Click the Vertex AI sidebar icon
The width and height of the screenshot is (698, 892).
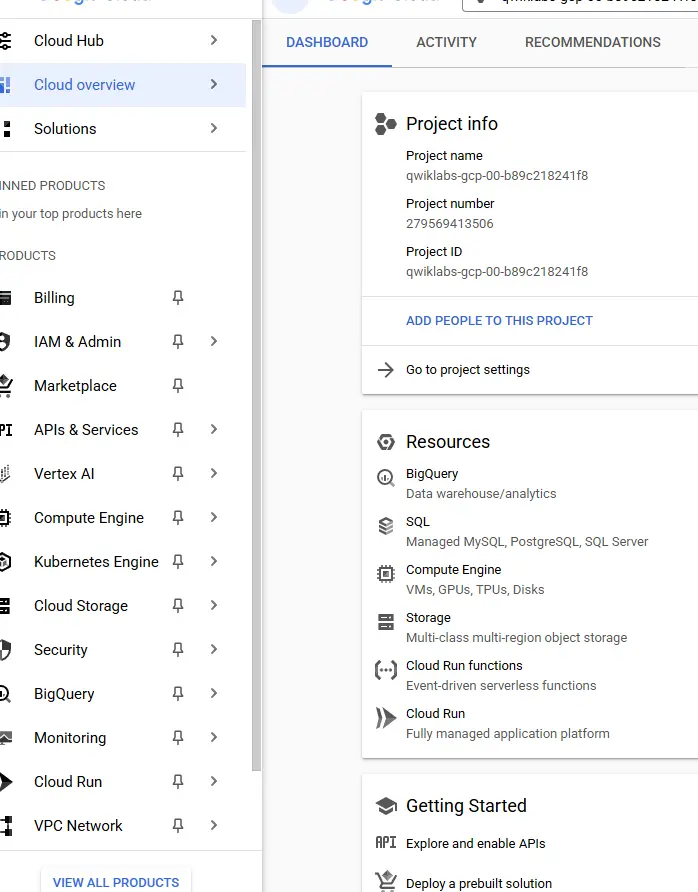[x=5, y=474]
